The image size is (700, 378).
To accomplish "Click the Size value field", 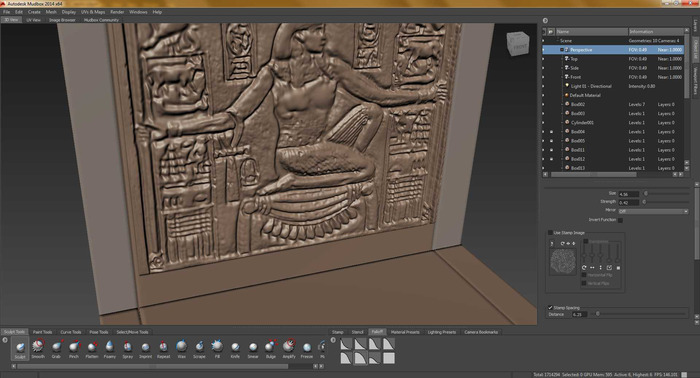I will [x=629, y=194].
